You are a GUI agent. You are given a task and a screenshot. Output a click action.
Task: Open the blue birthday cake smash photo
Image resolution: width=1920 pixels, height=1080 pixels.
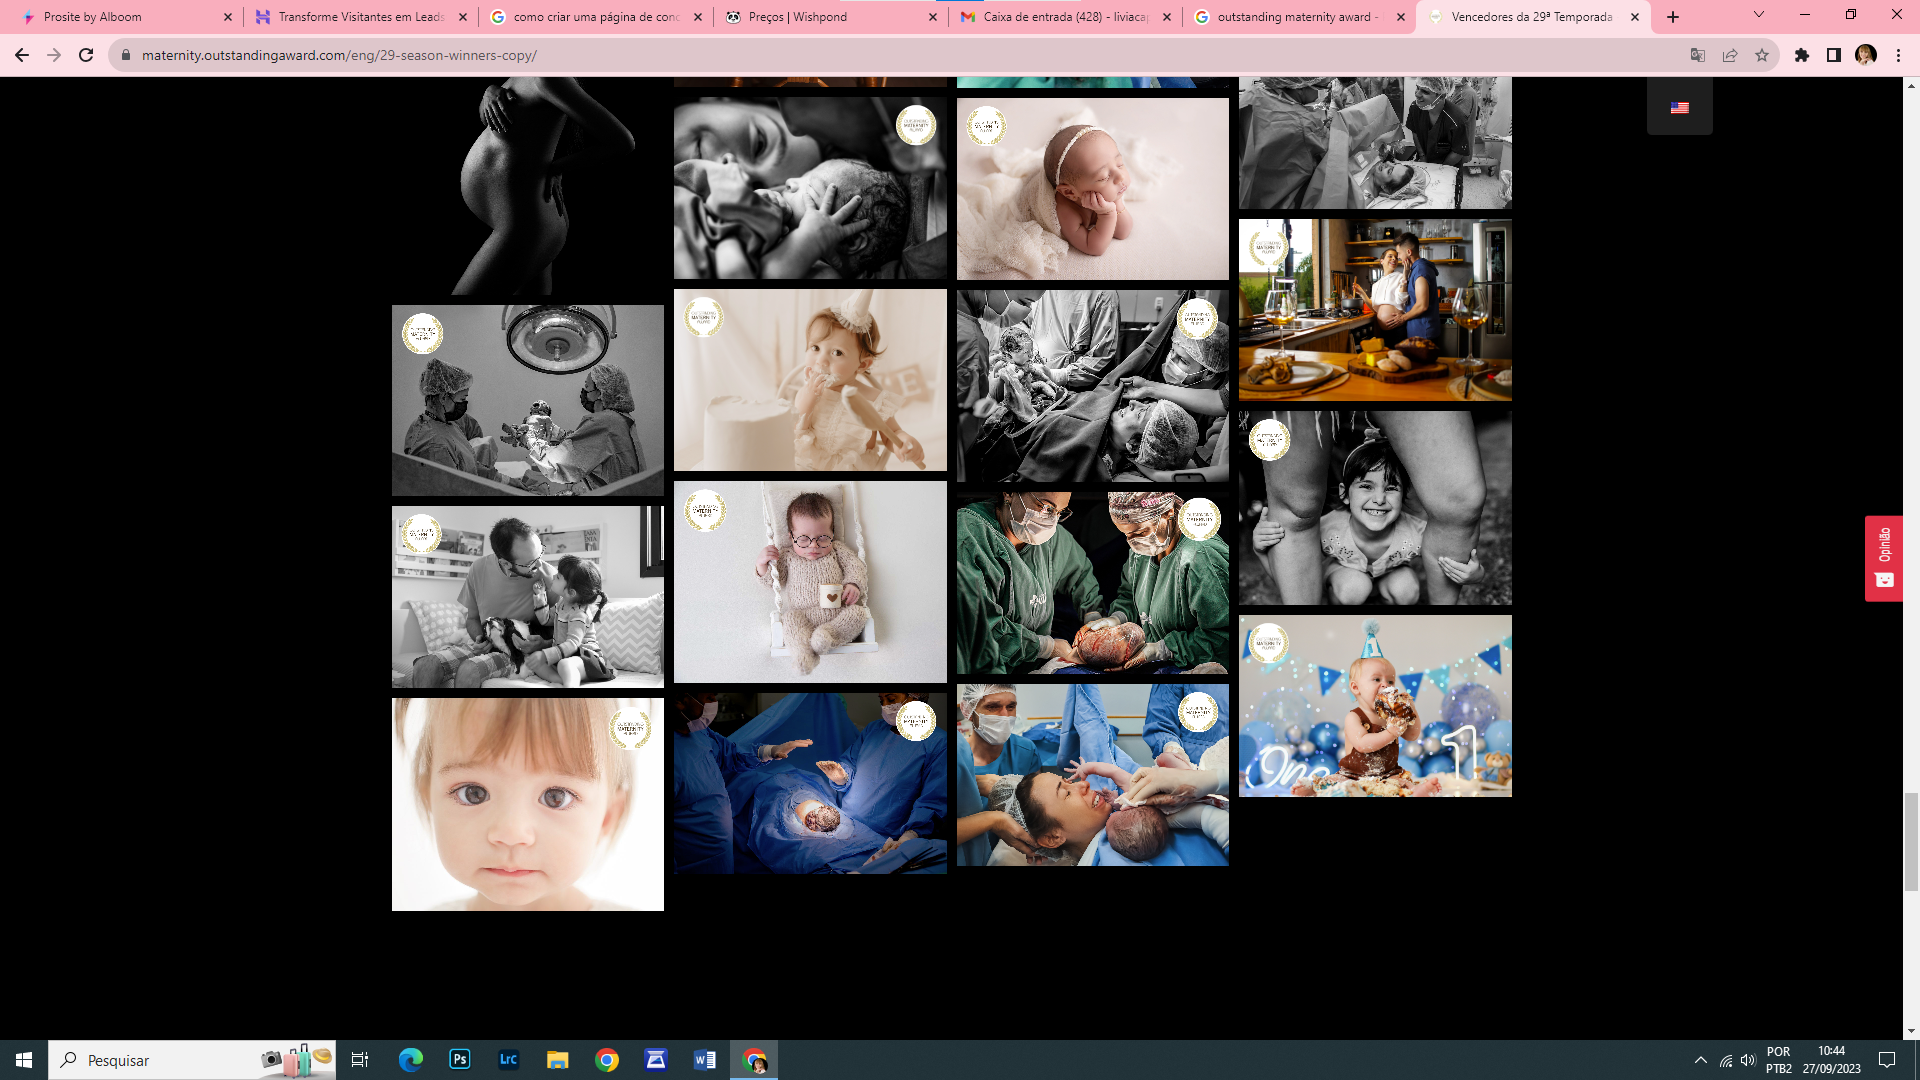click(1375, 706)
